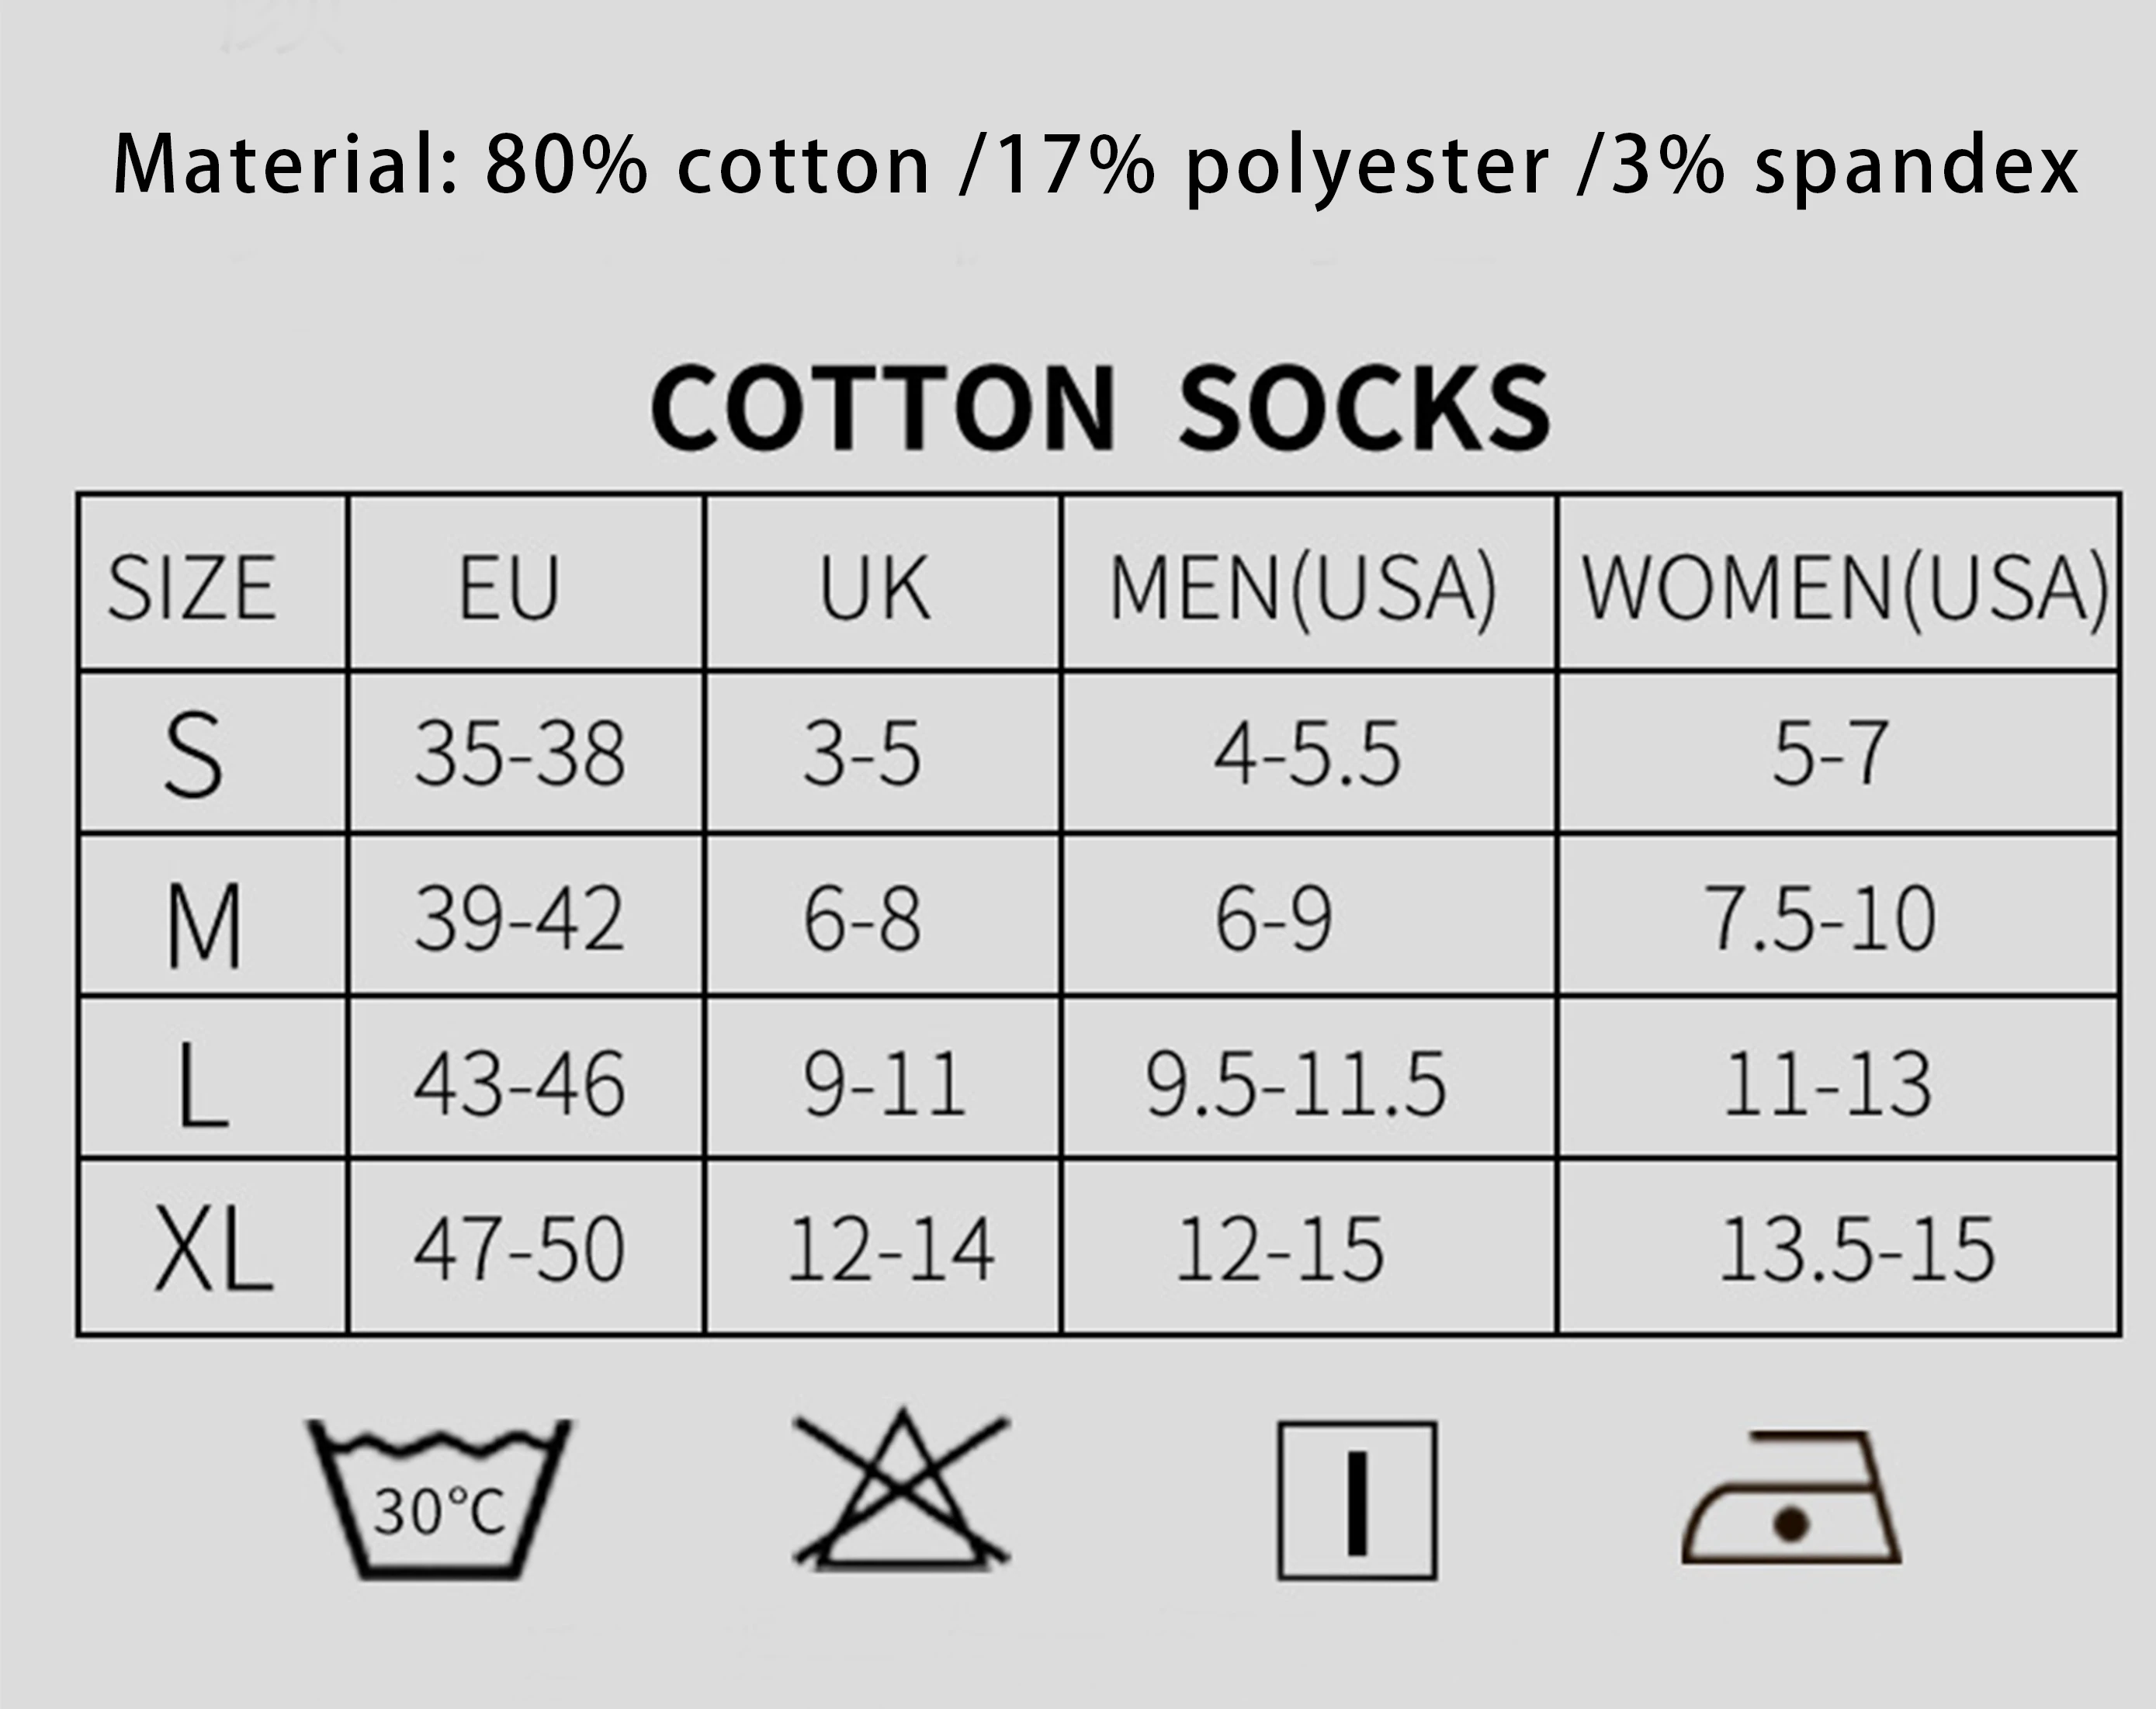Click the SIZE column header
Viewport: 2156px width, 1709px height.
click(x=192, y=588)
